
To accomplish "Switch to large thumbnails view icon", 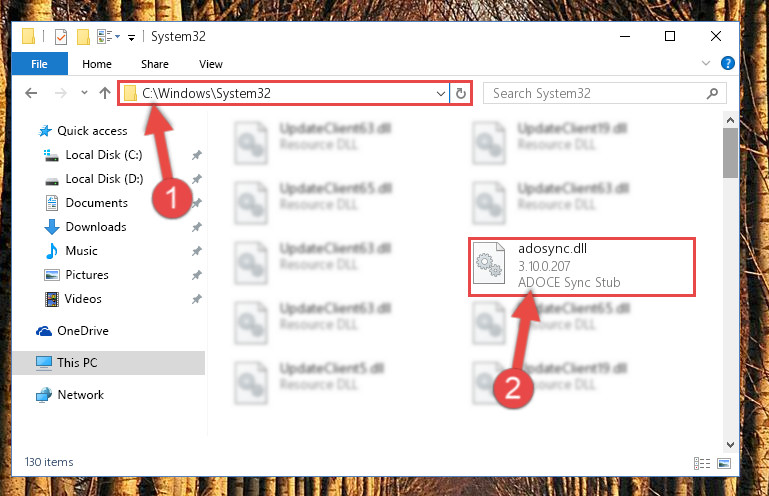I will (724, 463).
